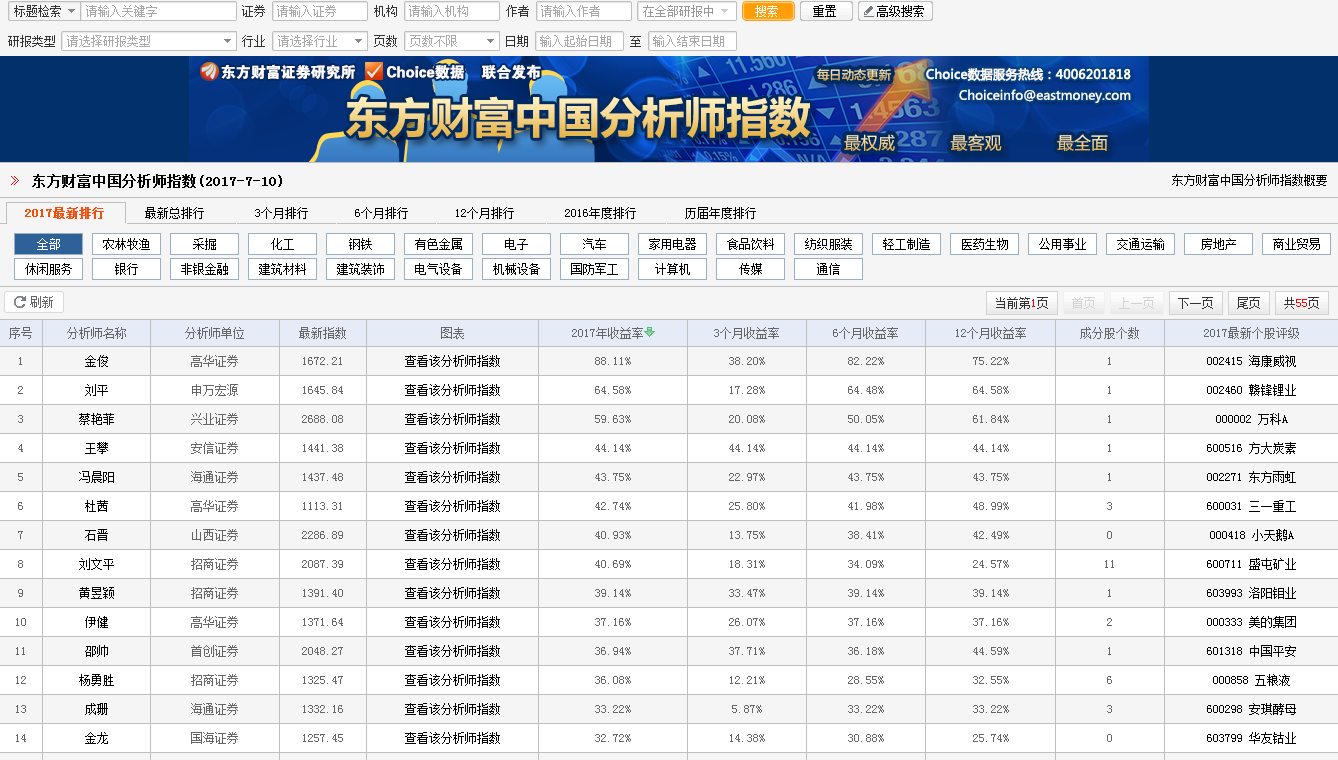Open the 行业 selection dropdown
1338x760 pixels.
pos(320,41)
